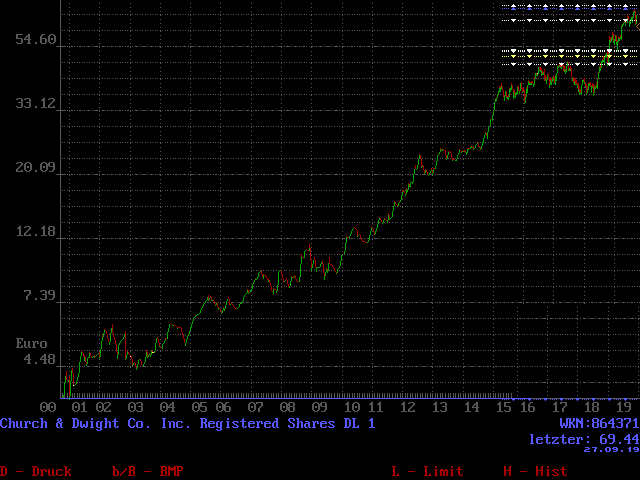Click the 12.18 price axis label
Image resolution: width=640 pixels, height=480 pixels.
(36, 232)
